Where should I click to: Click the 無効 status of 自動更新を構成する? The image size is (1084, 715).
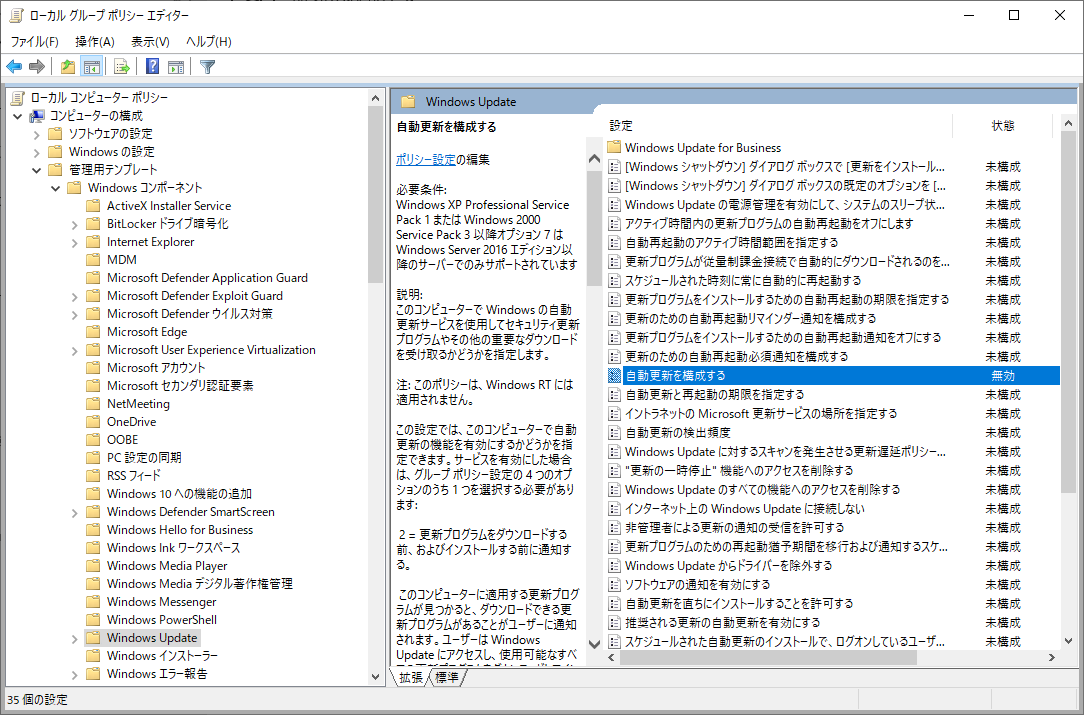click(x=1002, y=375)
